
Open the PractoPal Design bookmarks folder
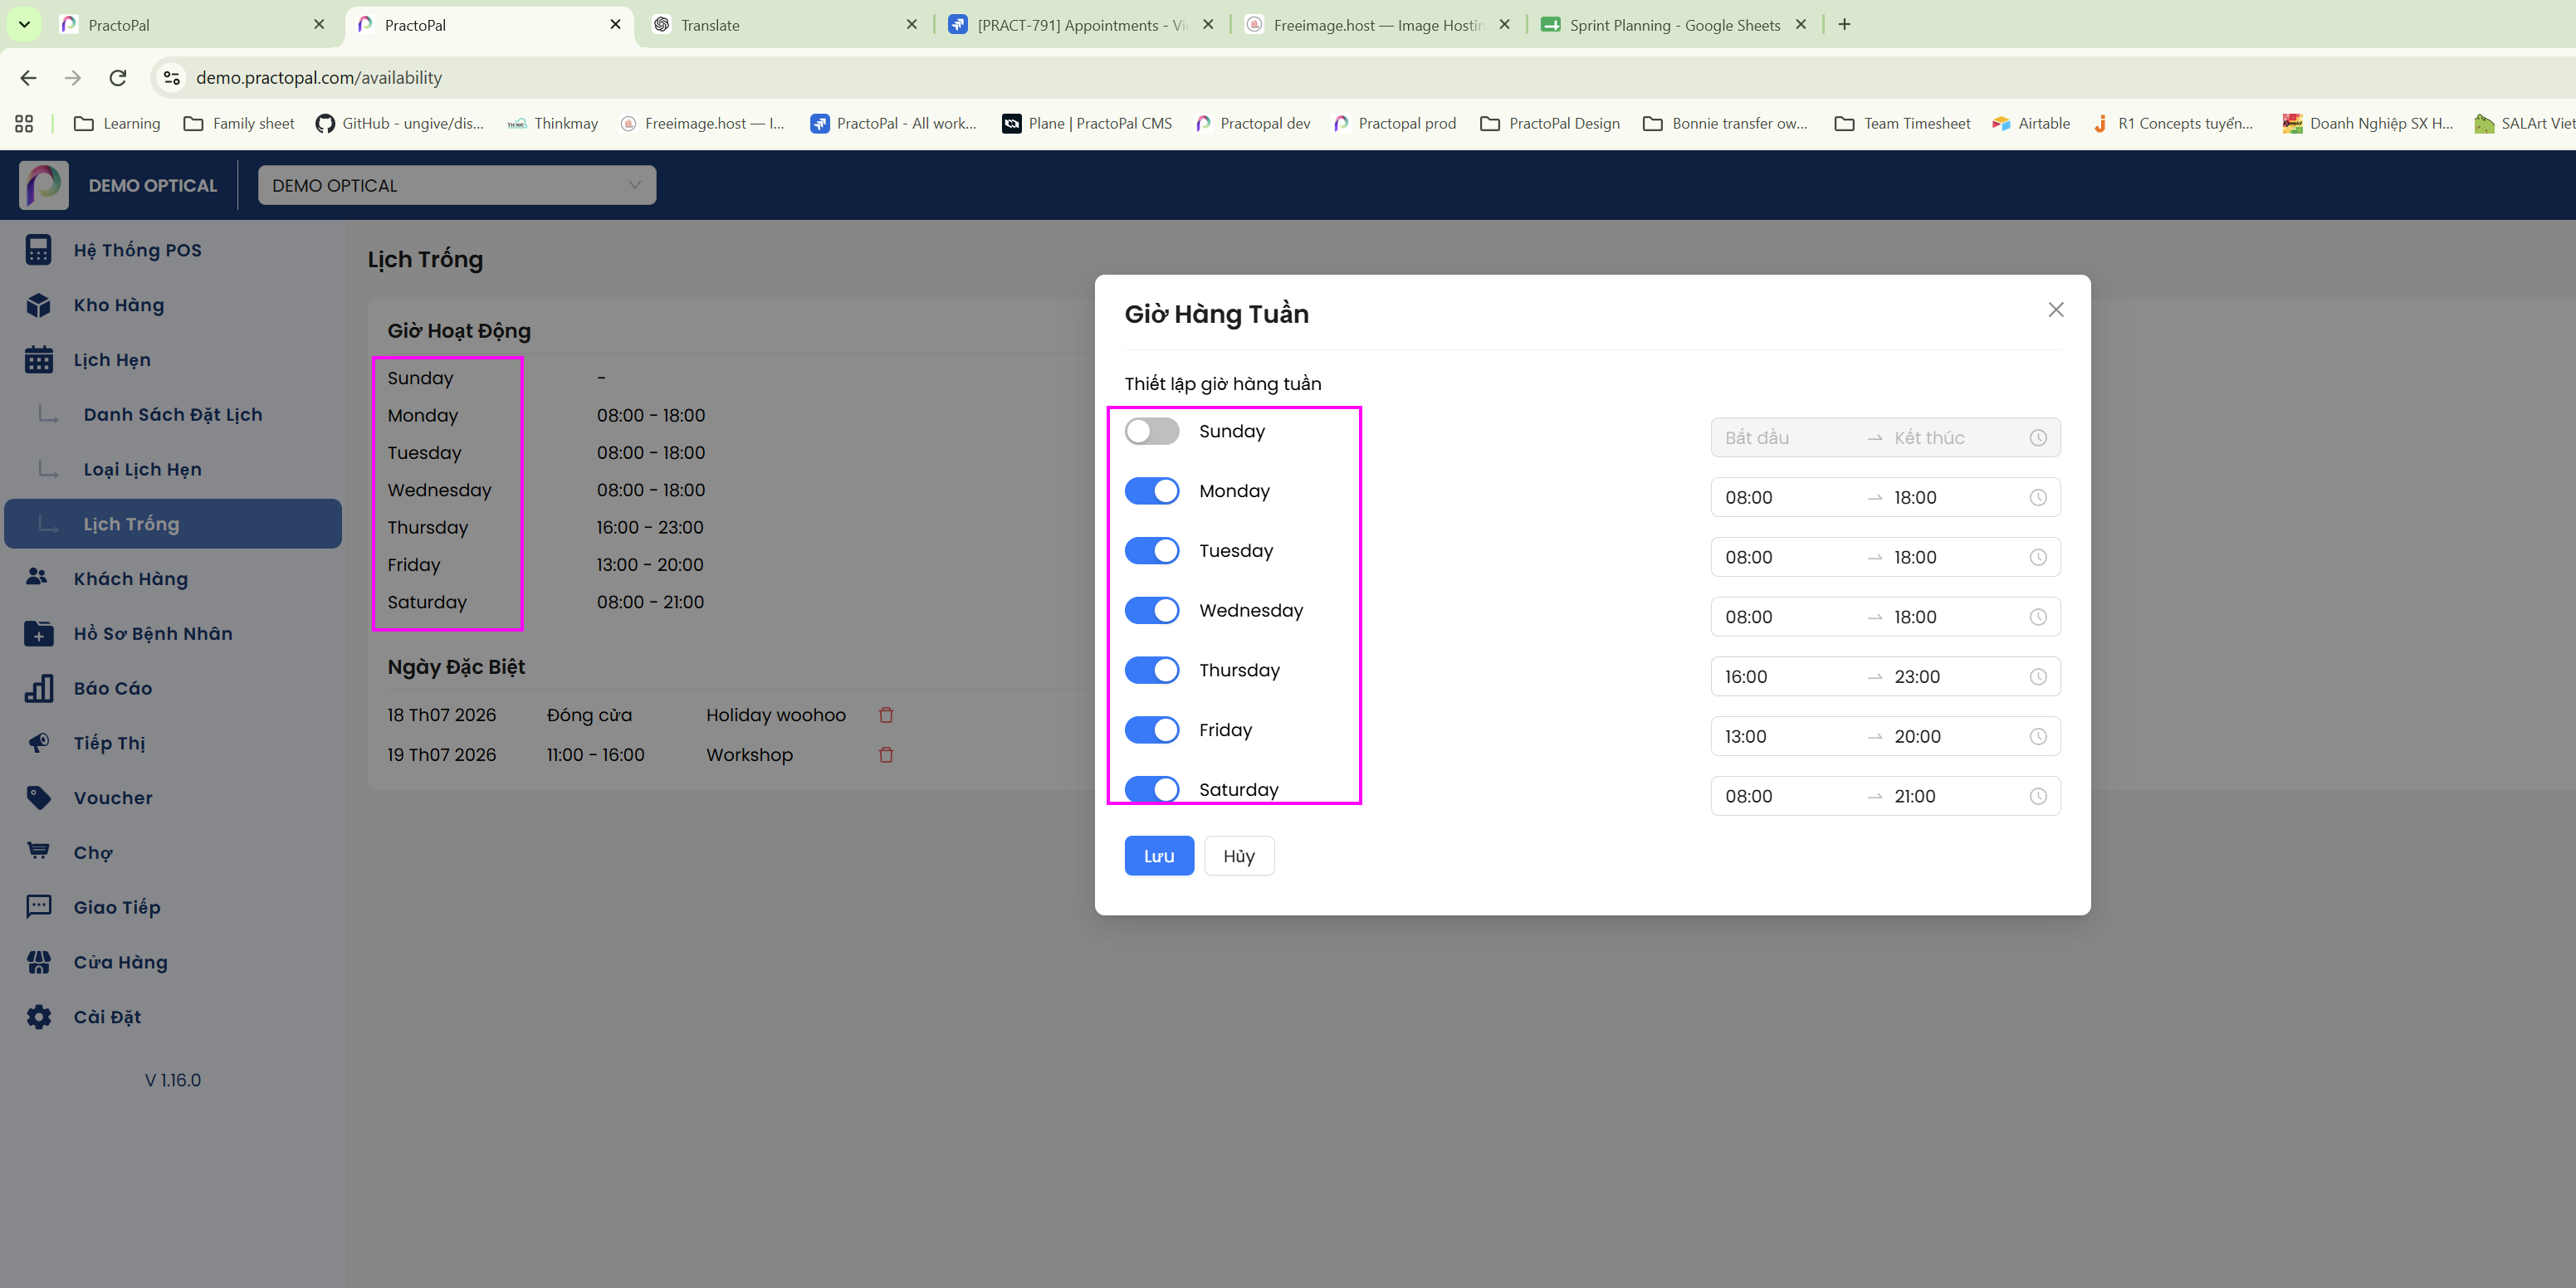pyautogui.click(x=1549, y=124)
